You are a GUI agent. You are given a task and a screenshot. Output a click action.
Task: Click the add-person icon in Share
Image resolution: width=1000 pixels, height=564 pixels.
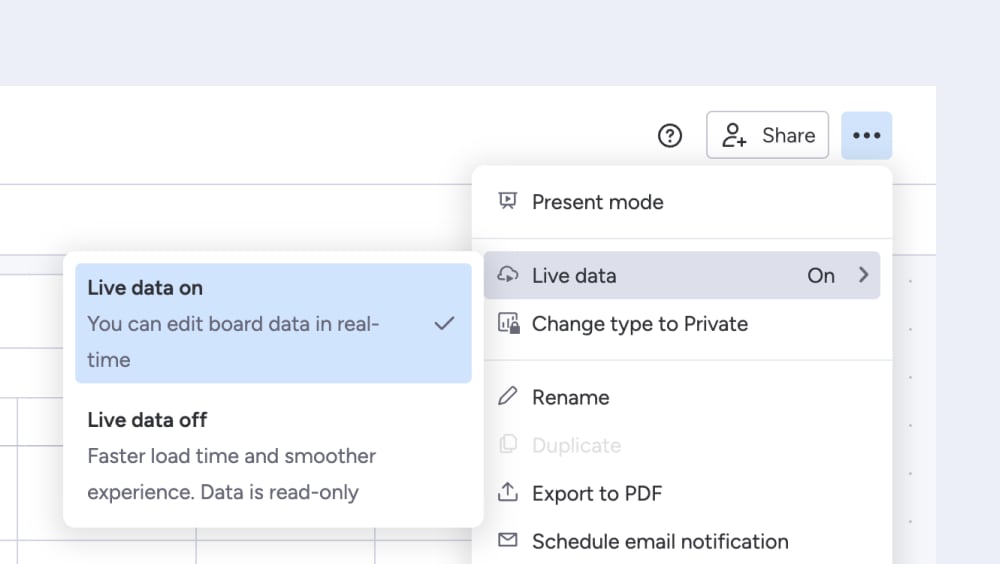click(x=734, y=135)
